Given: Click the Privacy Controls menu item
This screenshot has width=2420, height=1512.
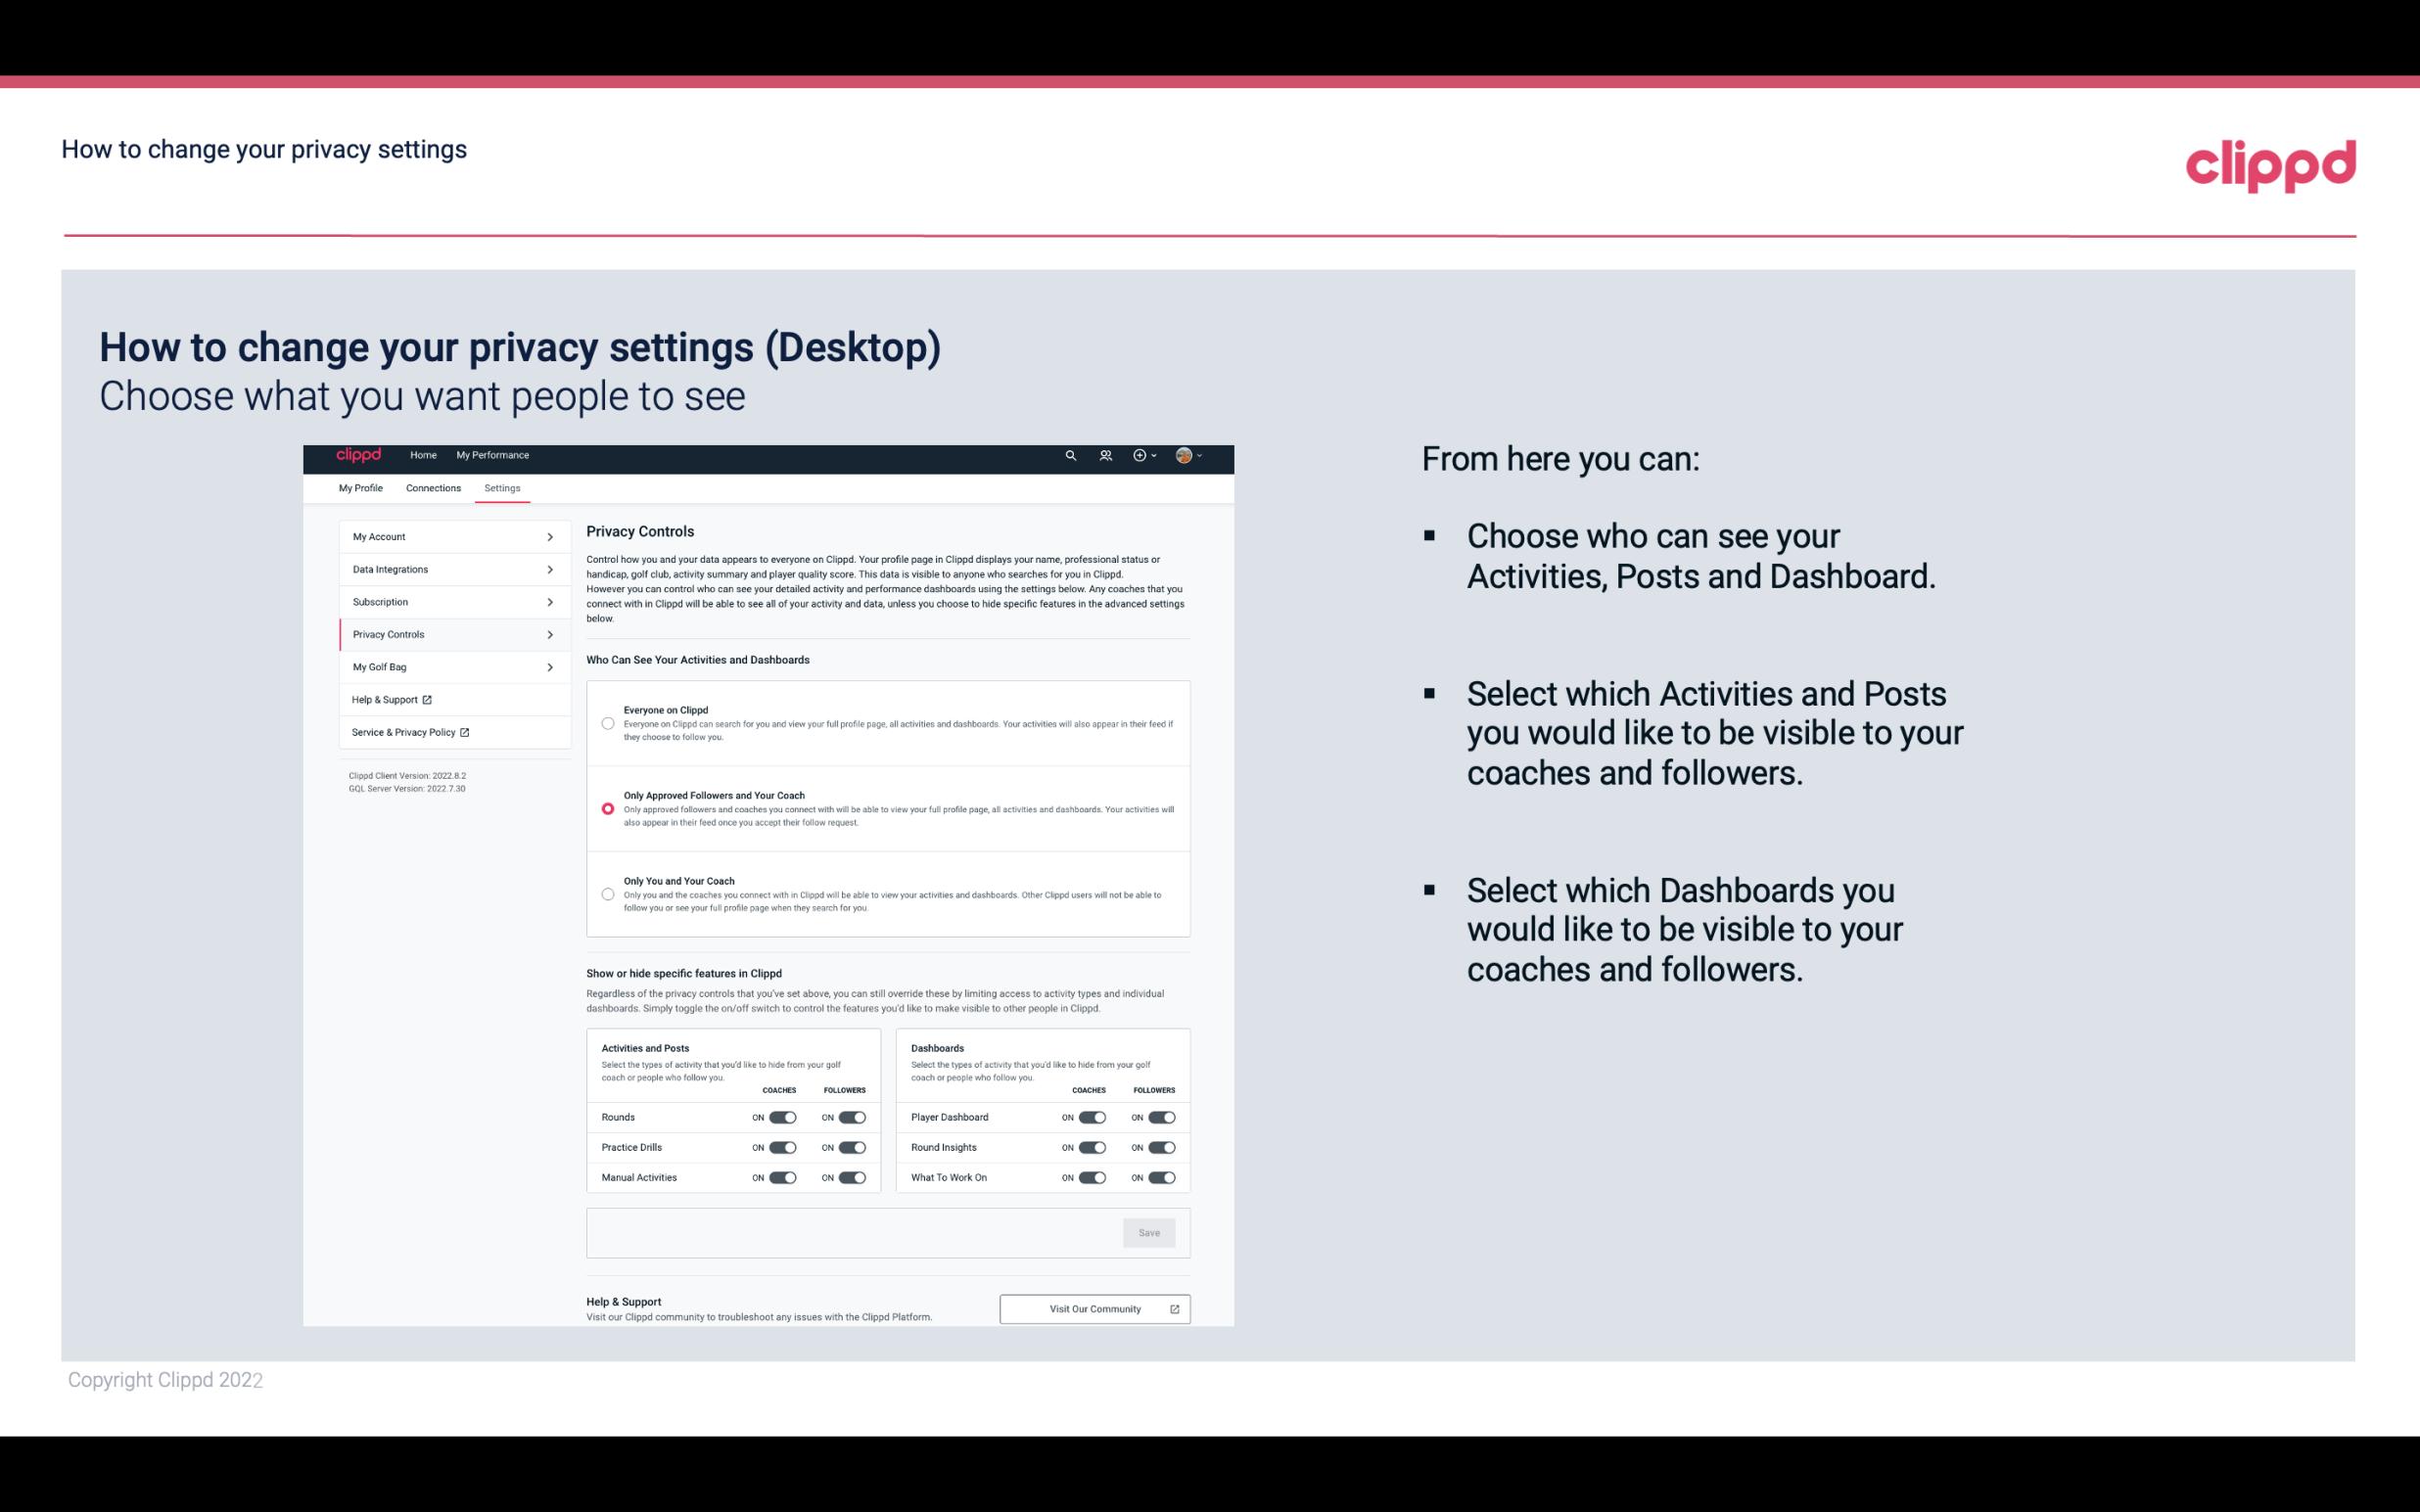Looking at the screenshot, I should pos(447,634).
